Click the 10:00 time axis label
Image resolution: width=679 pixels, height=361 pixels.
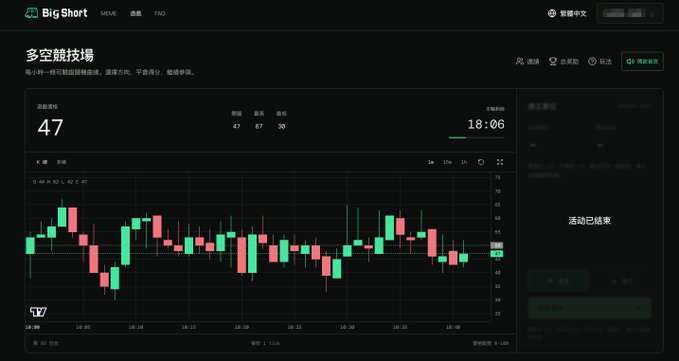[32, 327]
